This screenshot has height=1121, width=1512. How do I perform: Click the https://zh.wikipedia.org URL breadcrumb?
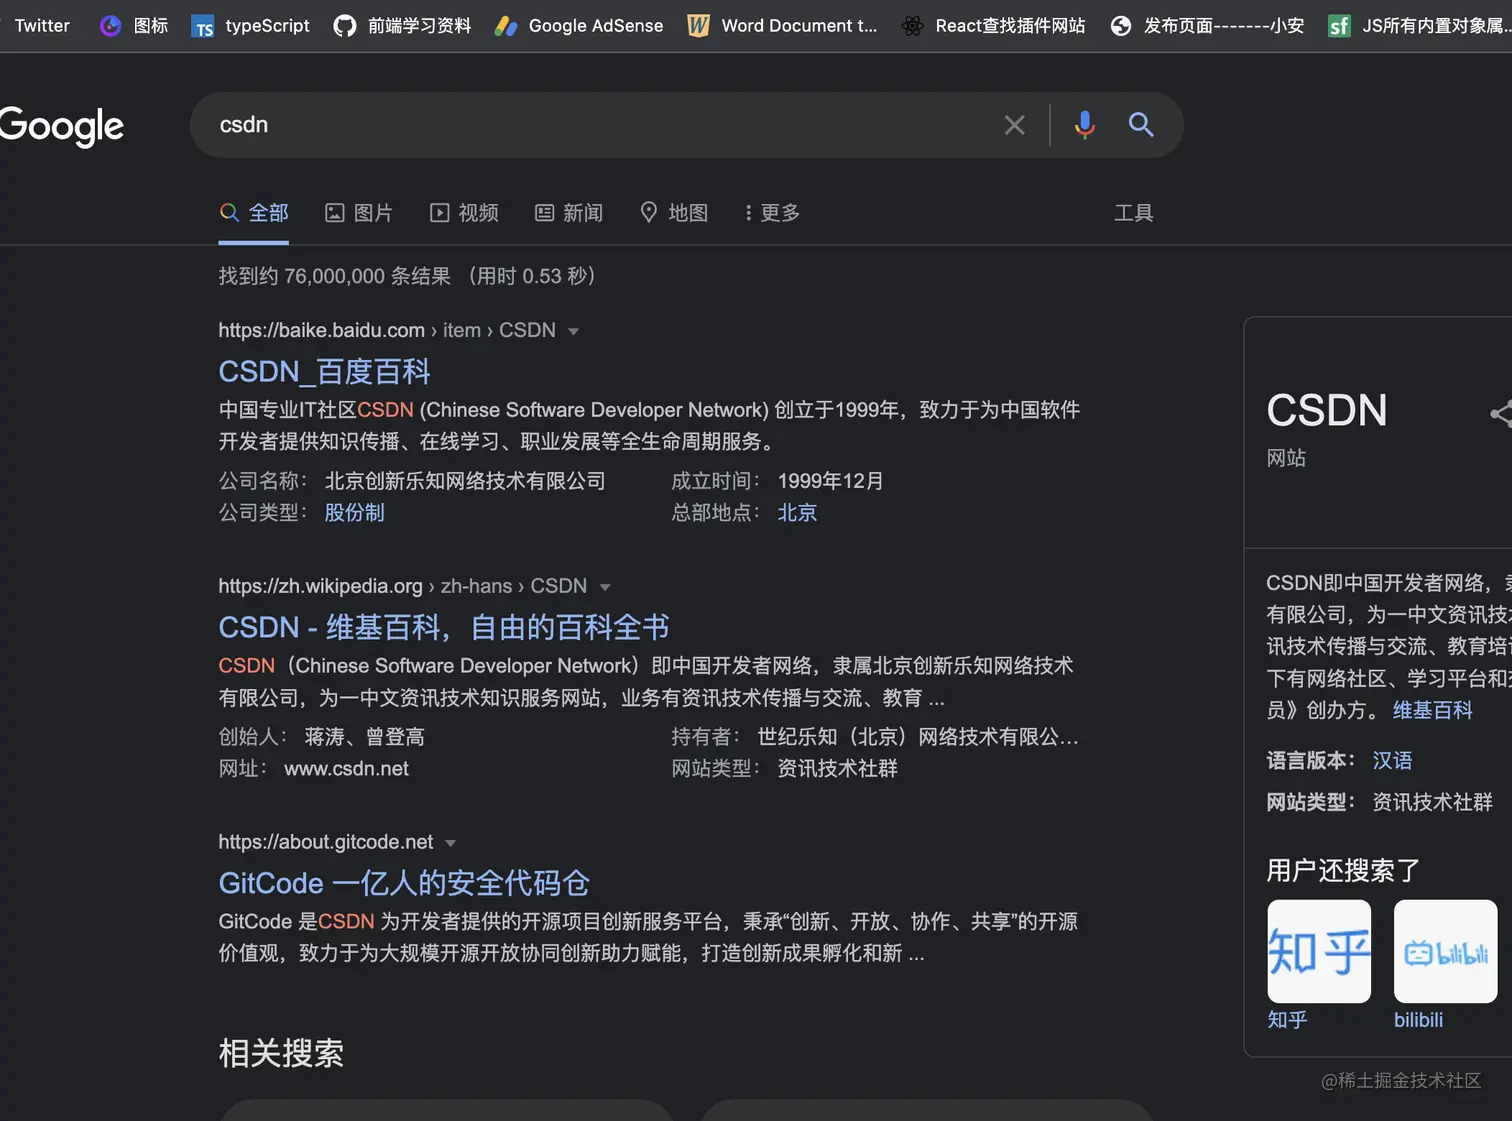tap(403, 586)
